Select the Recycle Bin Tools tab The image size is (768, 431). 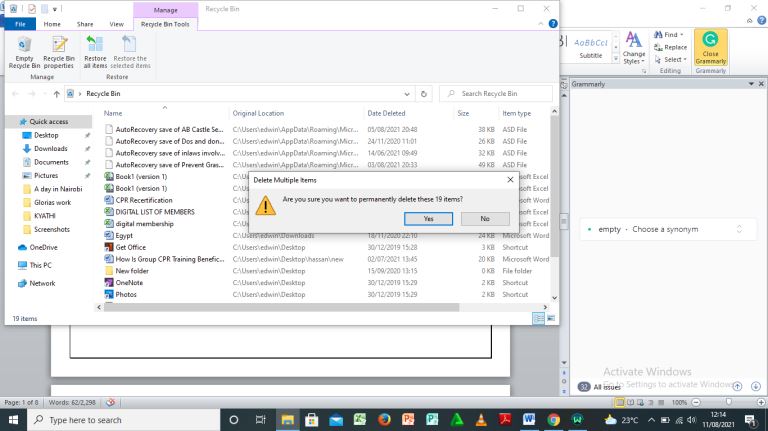click(165, 24)
